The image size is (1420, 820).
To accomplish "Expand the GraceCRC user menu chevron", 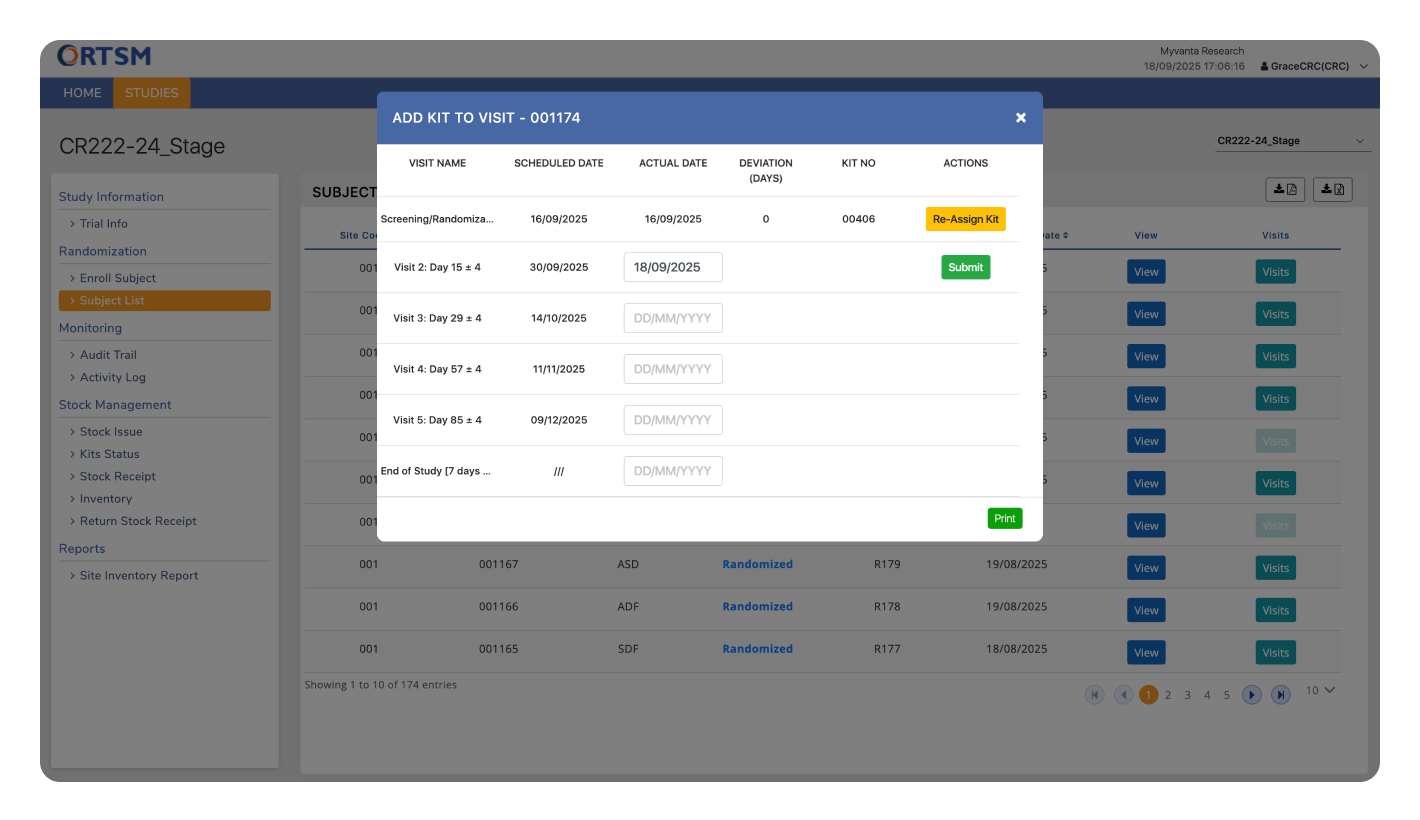I will (1364, 66).
